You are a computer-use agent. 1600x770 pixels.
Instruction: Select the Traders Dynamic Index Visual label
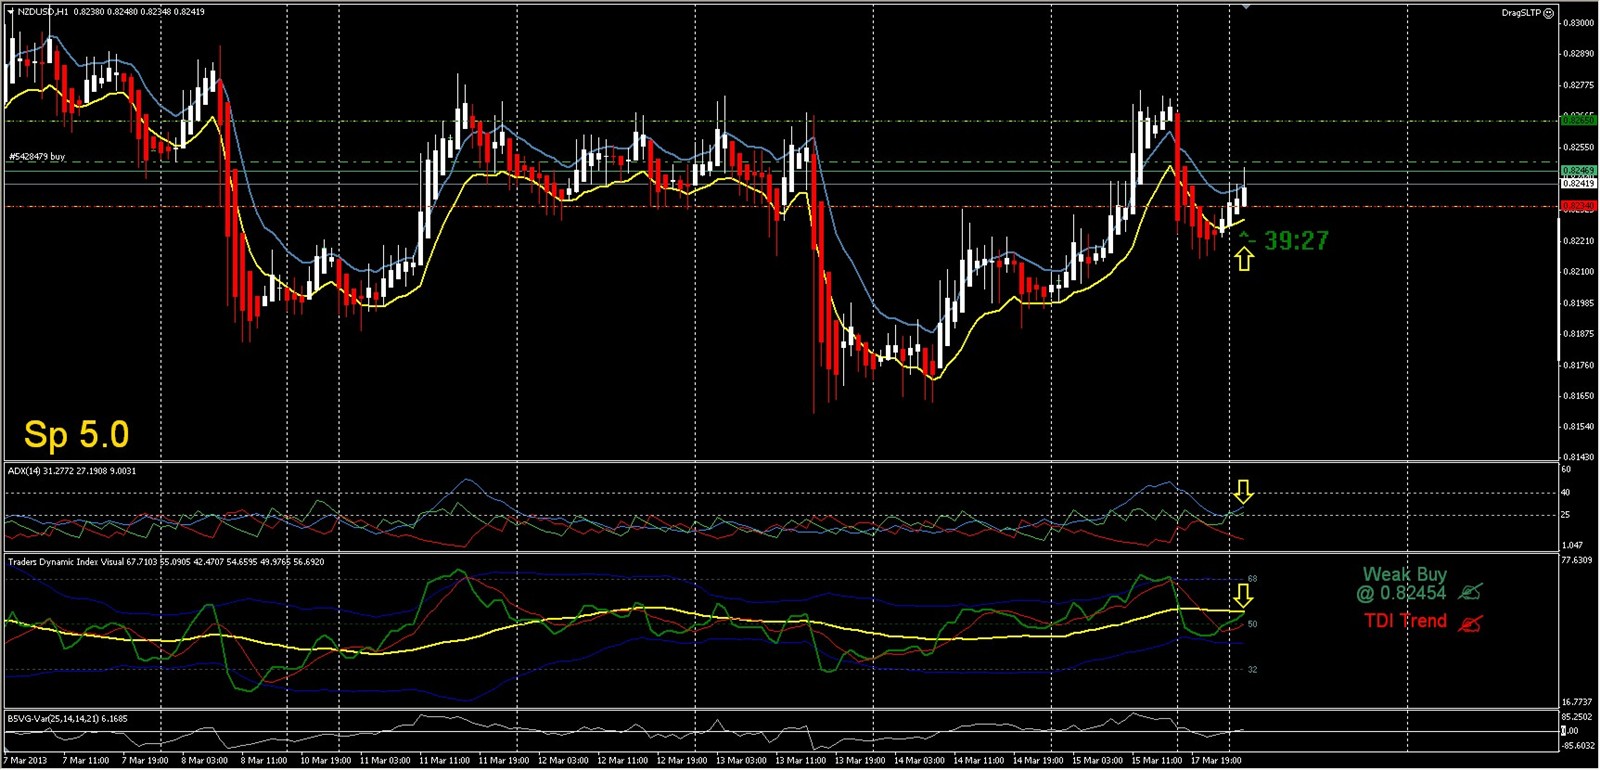tap(166, 562)
